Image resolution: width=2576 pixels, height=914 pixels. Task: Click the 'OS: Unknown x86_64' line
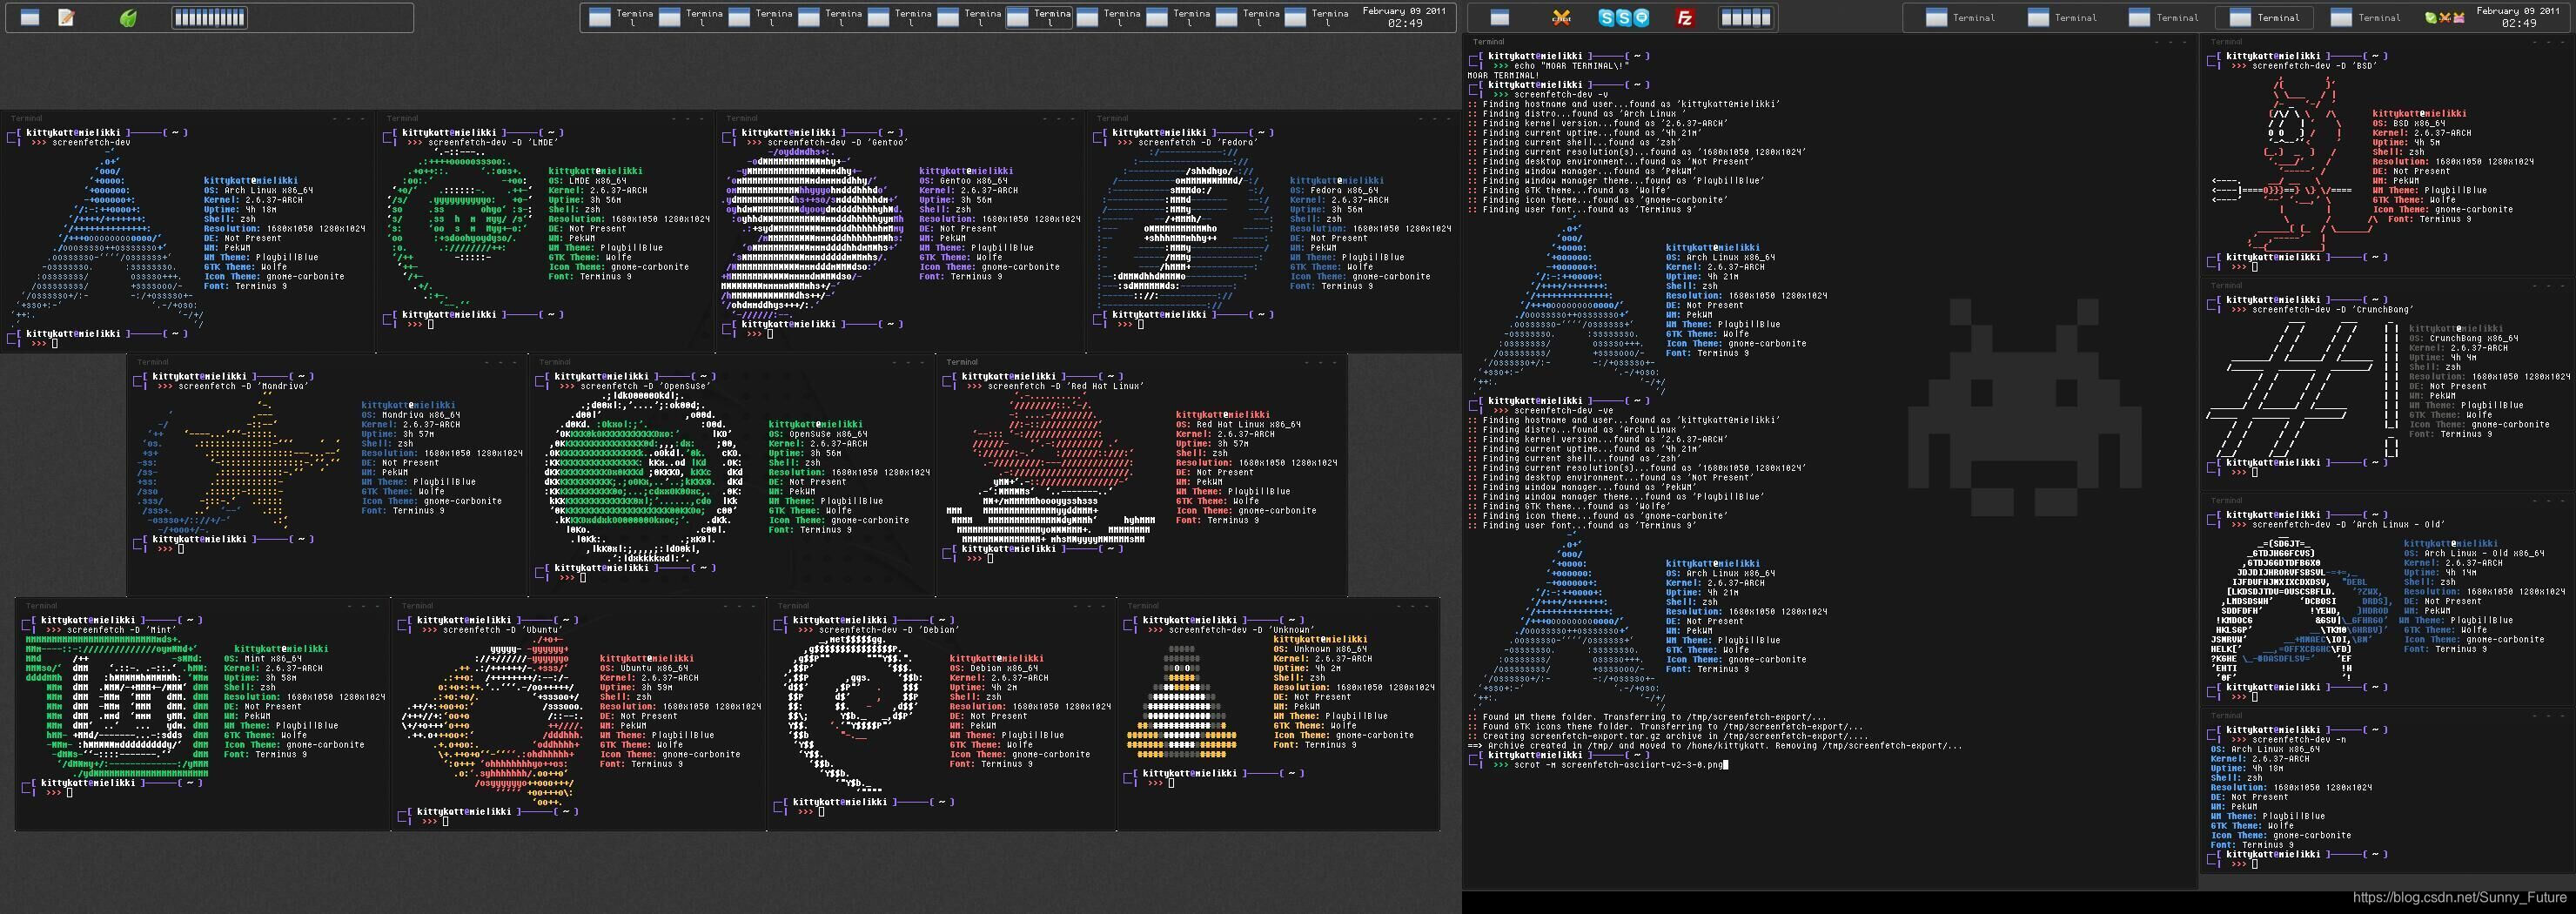pyautogui.click(x=1320, y=650)
